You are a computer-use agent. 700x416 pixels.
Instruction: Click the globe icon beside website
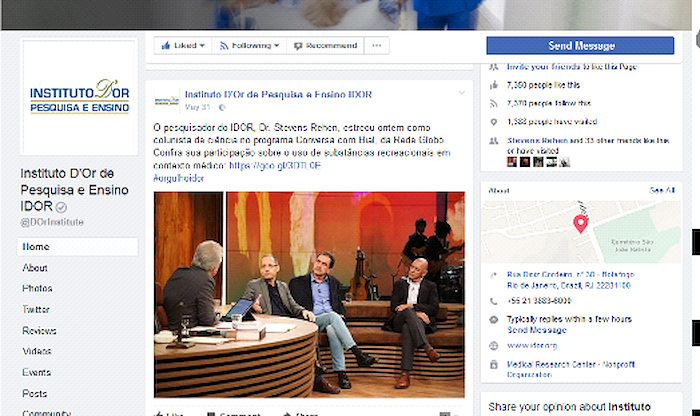[494, 345]
